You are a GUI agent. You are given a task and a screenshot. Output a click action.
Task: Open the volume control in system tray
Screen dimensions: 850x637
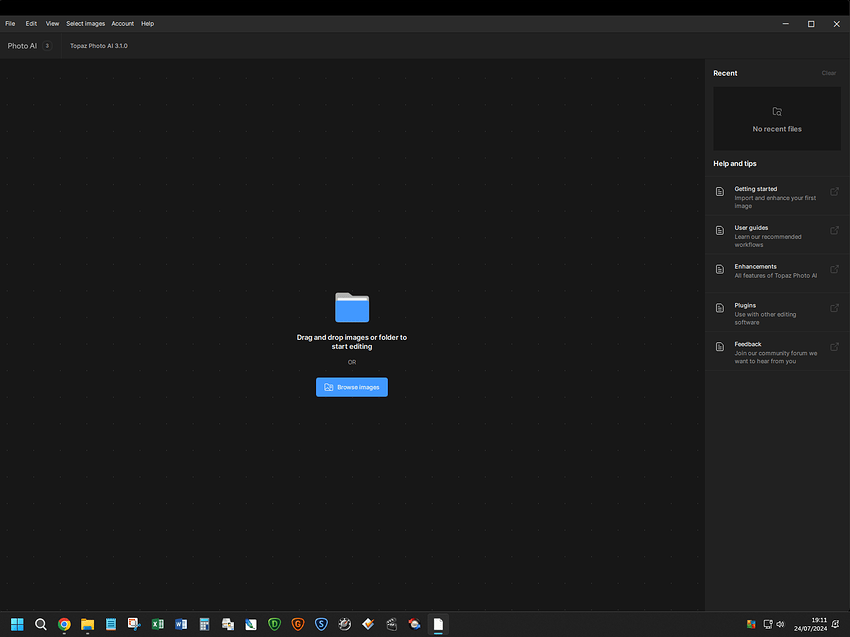[x=780, y=625]
